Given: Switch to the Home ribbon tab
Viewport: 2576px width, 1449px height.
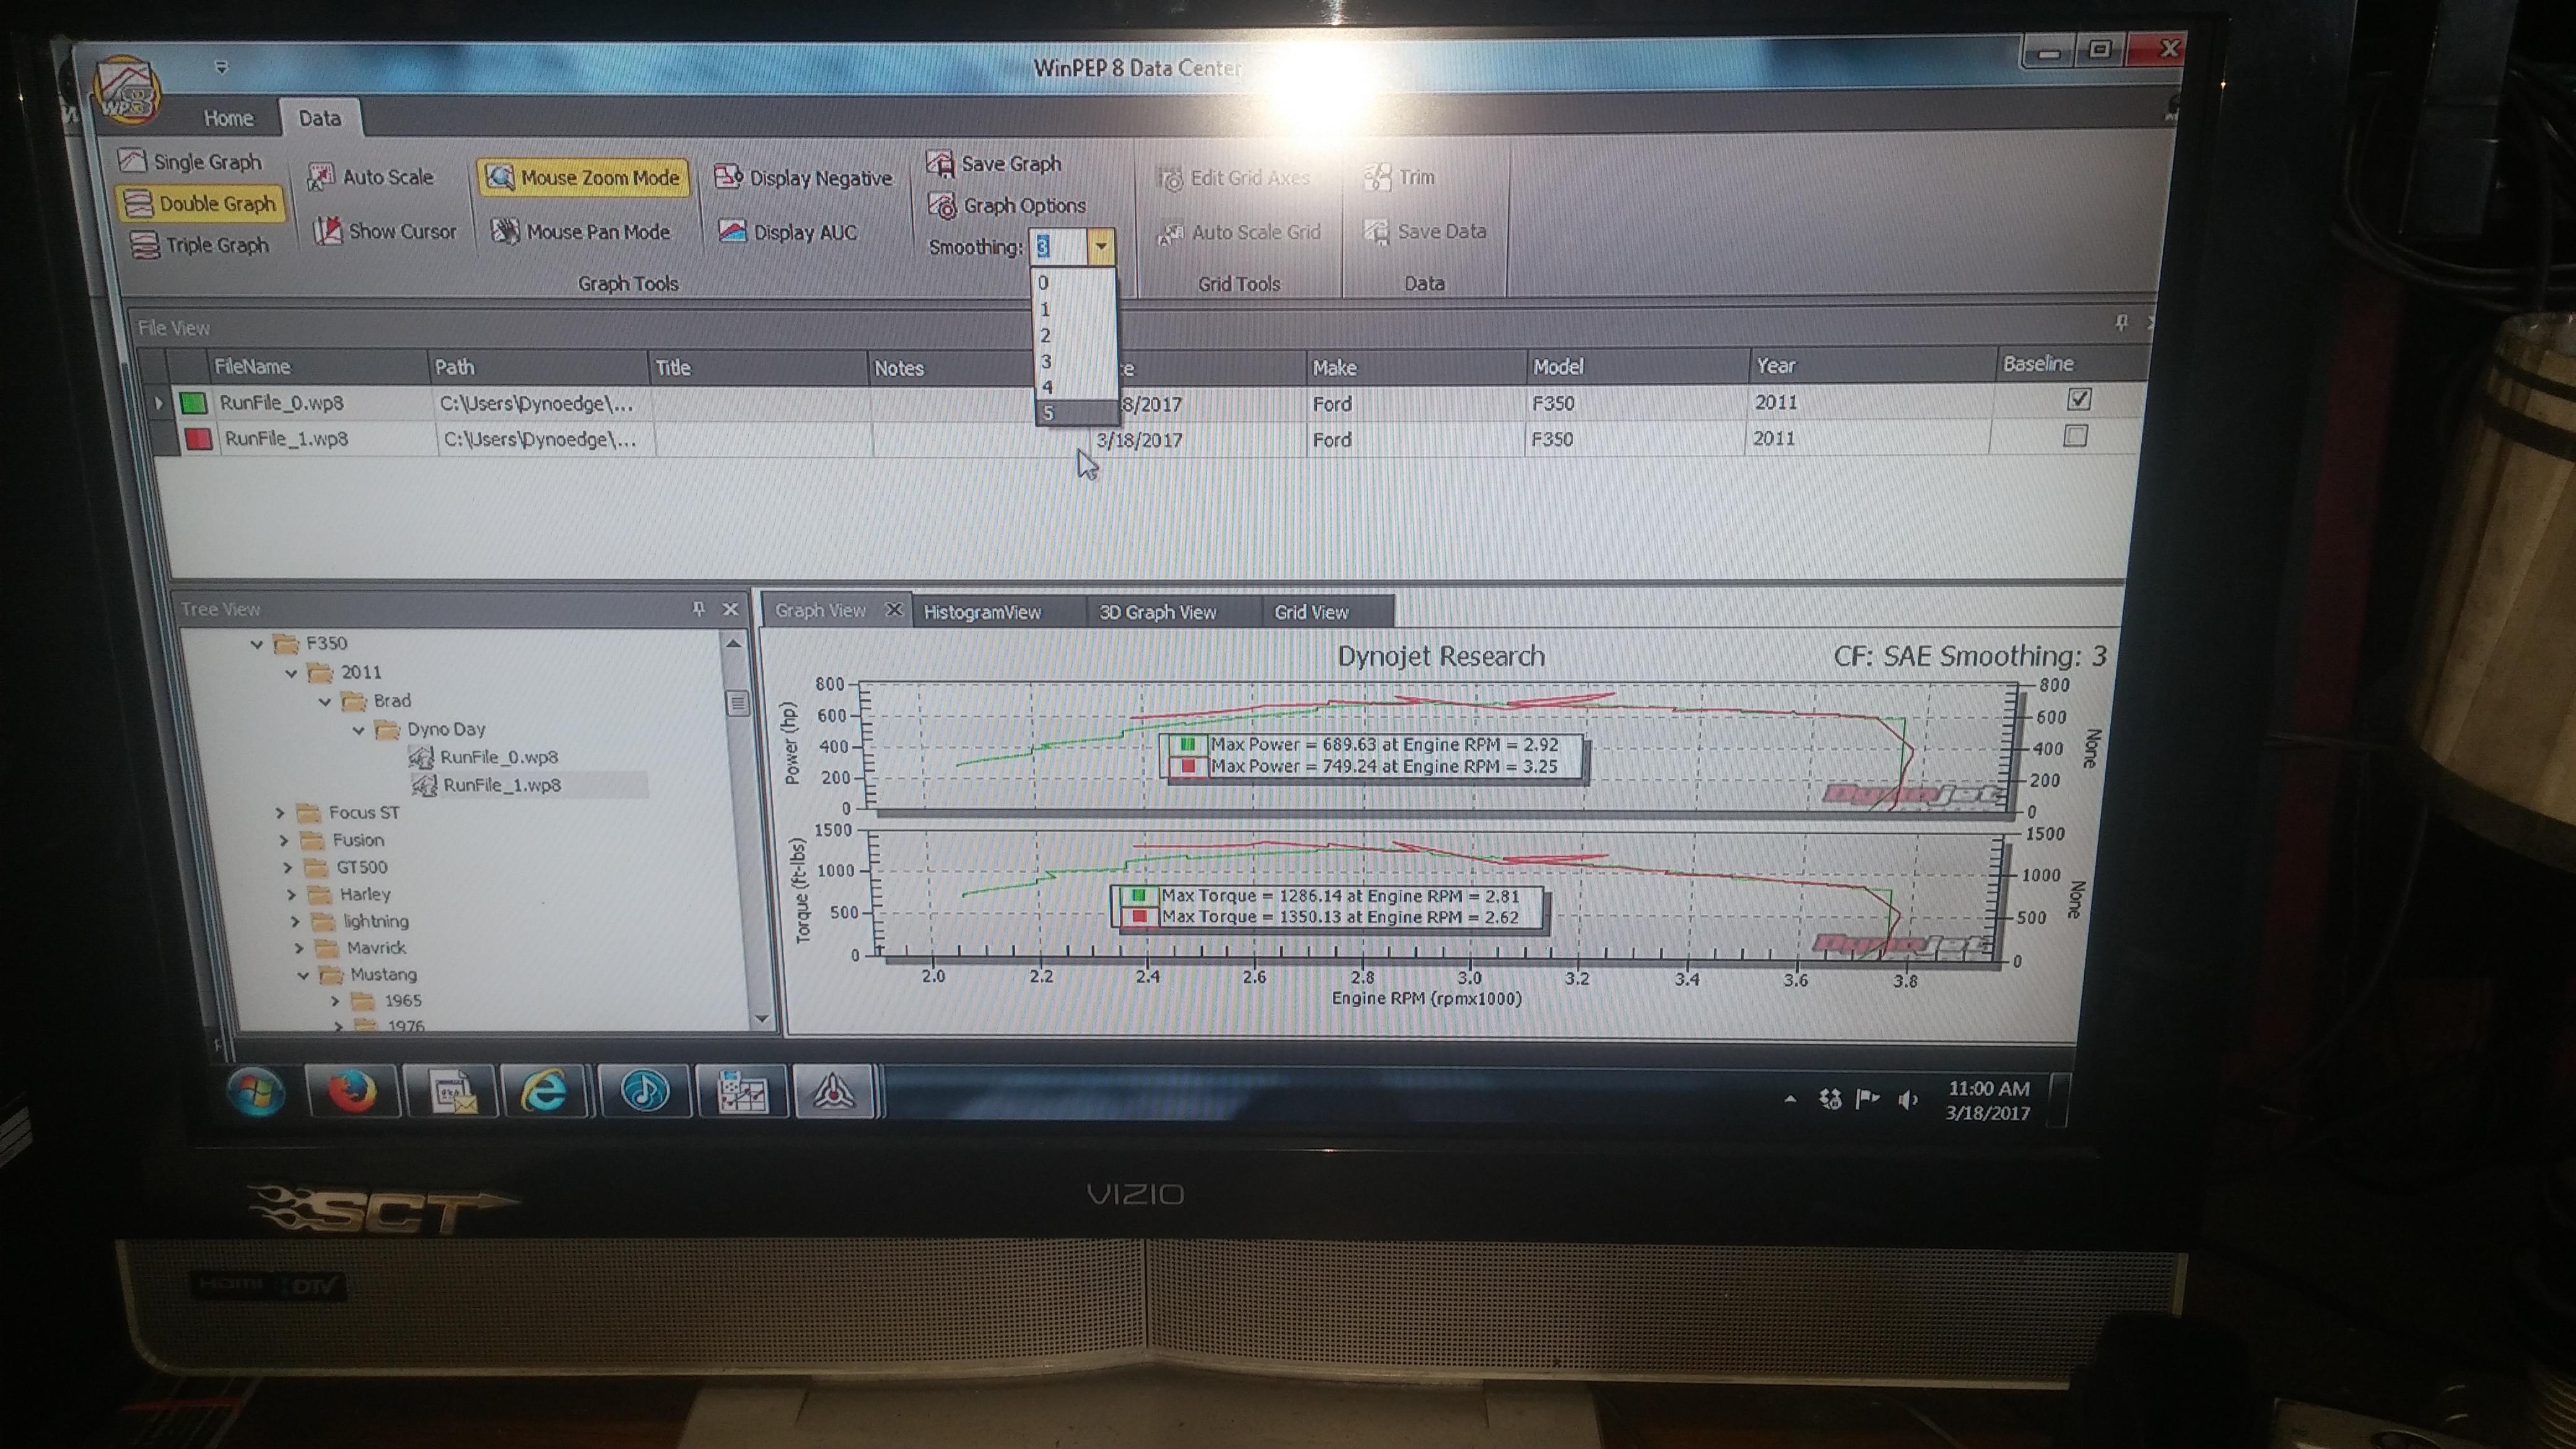Looking at the screenshot, I should click(x=228, y=118).
